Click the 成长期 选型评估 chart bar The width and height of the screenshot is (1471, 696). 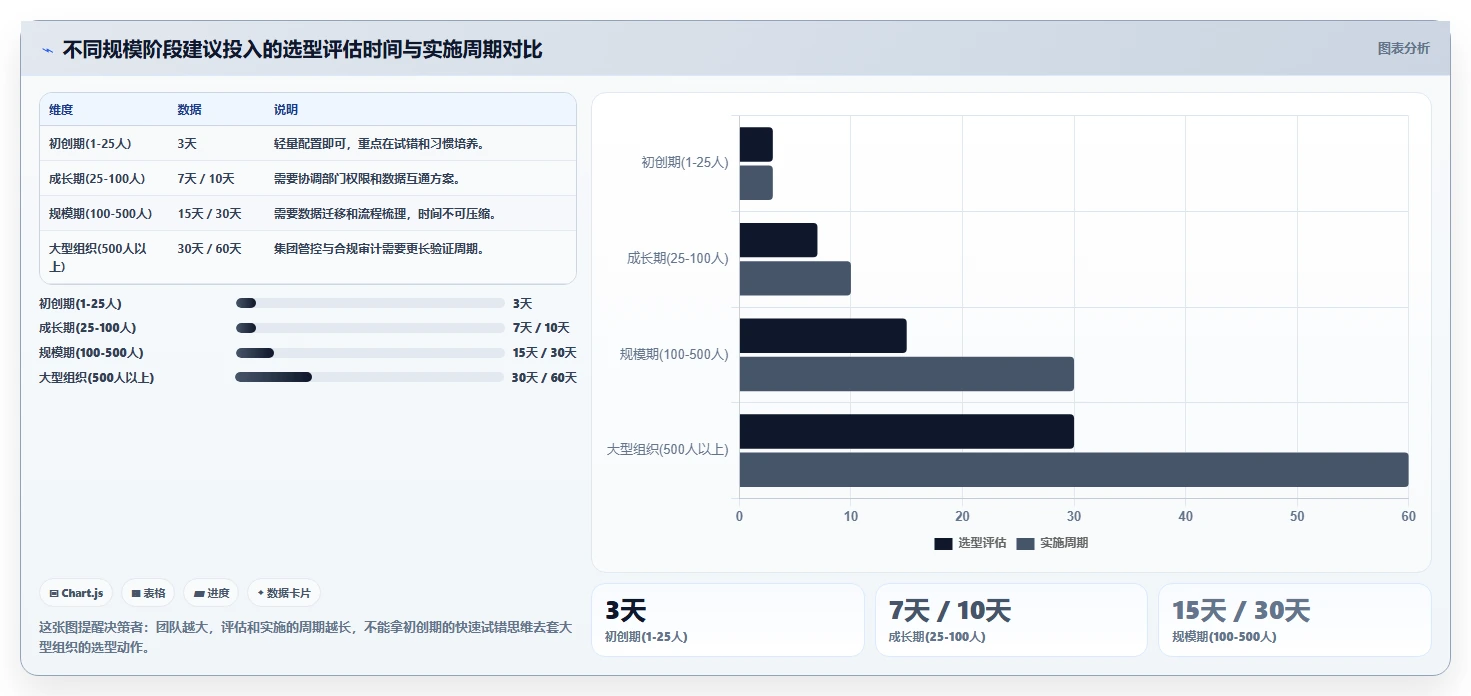tap(778, 240)
